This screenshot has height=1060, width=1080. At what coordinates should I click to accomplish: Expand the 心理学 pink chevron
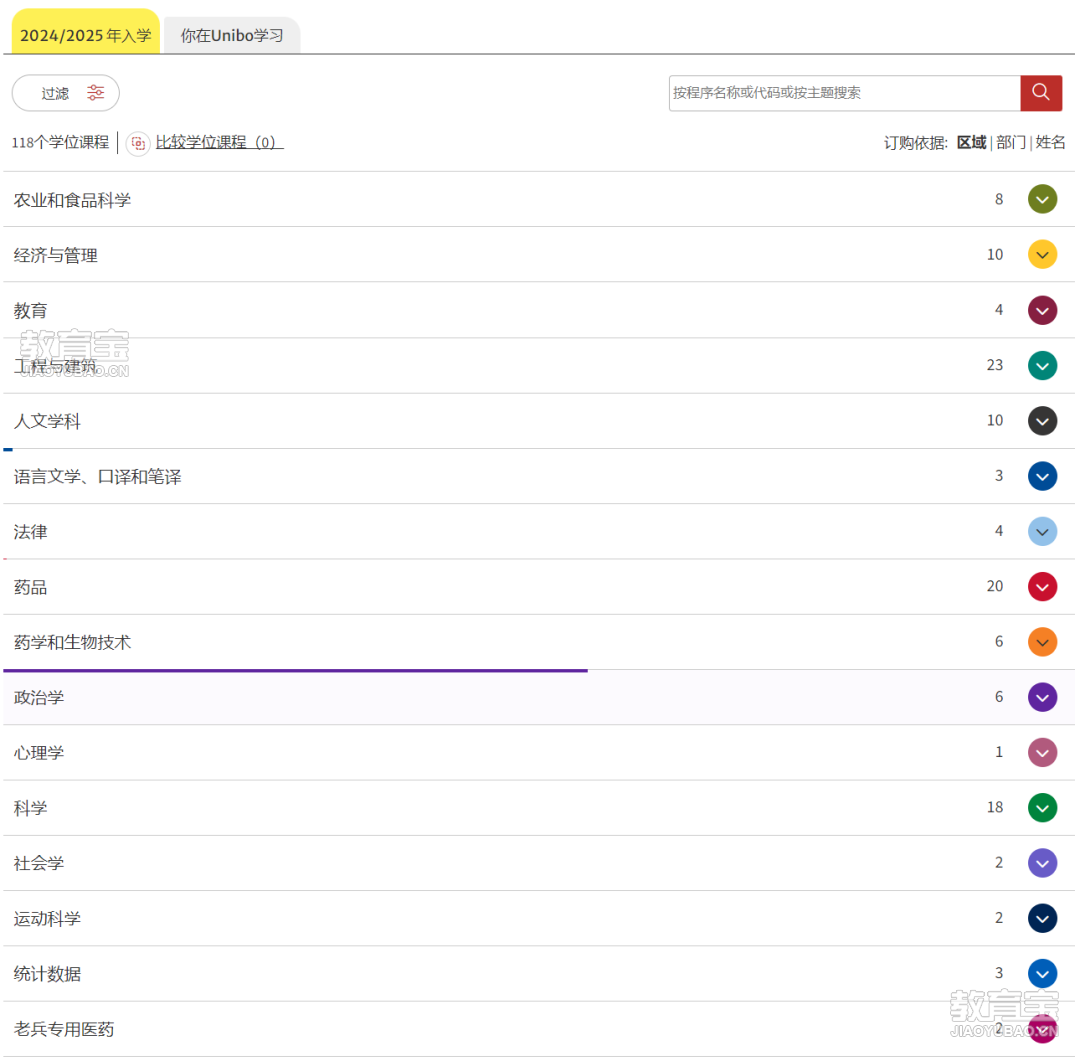1042,753
